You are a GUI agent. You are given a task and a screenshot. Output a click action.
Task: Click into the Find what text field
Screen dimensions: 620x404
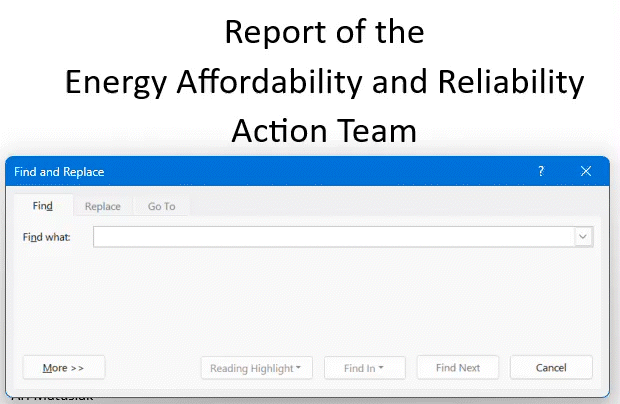coord(333,237)
